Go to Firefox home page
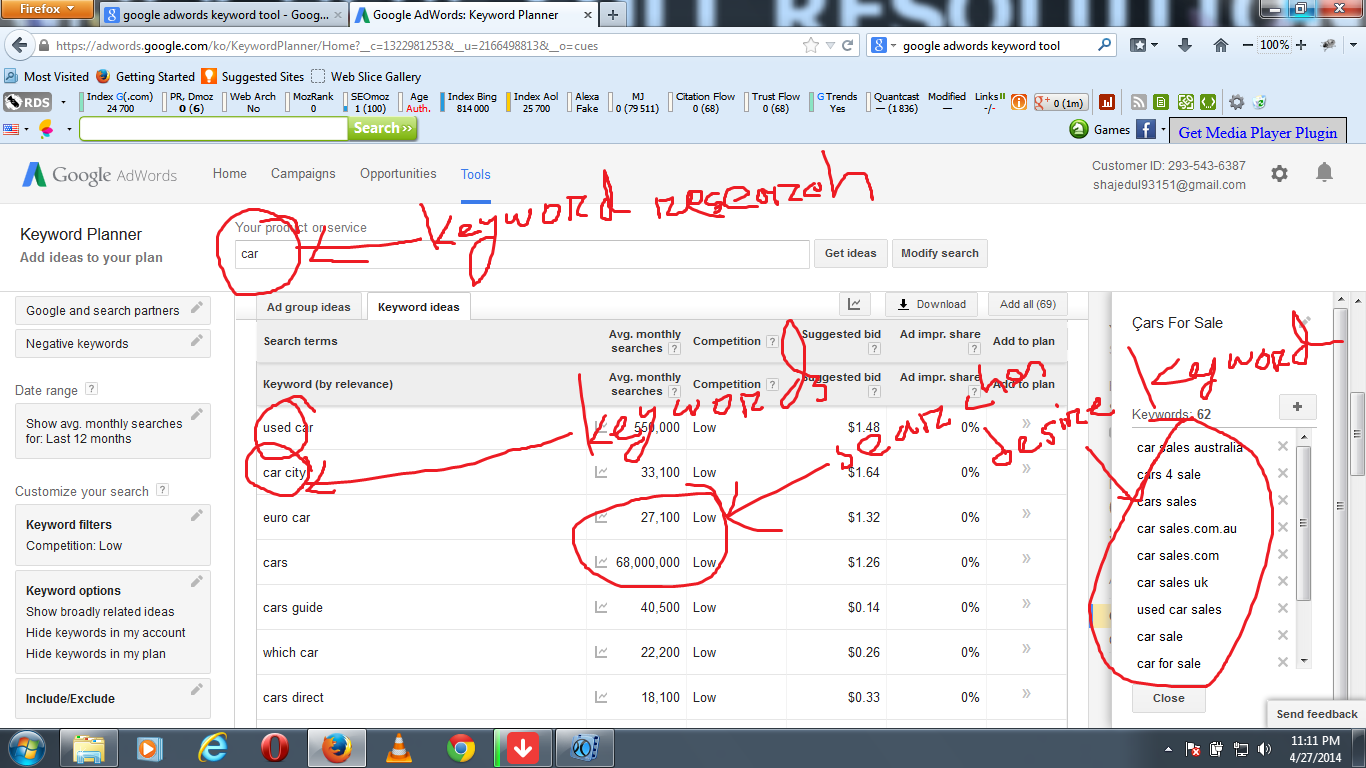 point(1220,45)
